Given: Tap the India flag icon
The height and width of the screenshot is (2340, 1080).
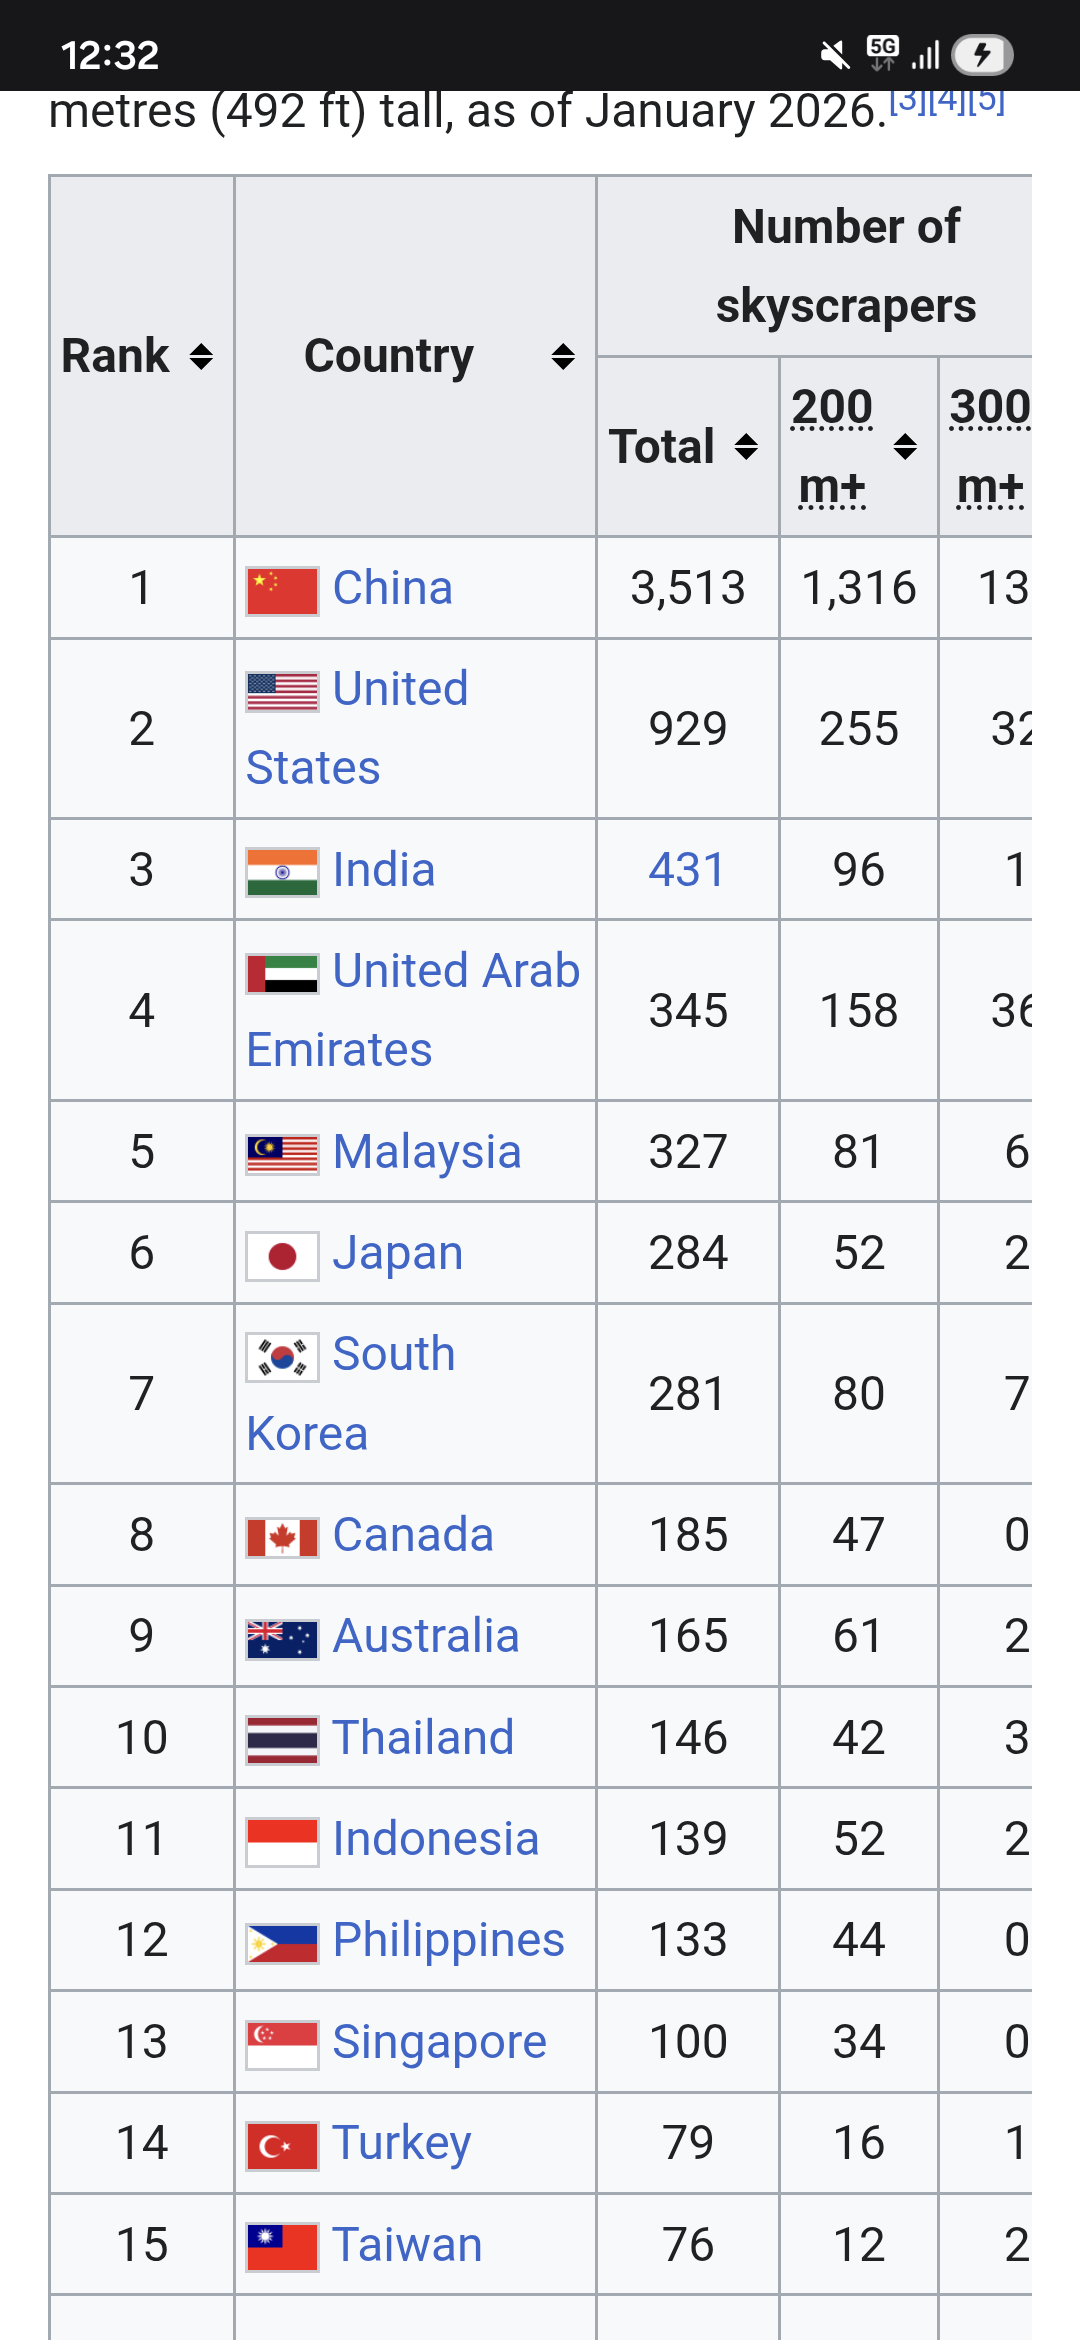Looking at the screenshot, I should pyautogui.click(x=282, y=872).
